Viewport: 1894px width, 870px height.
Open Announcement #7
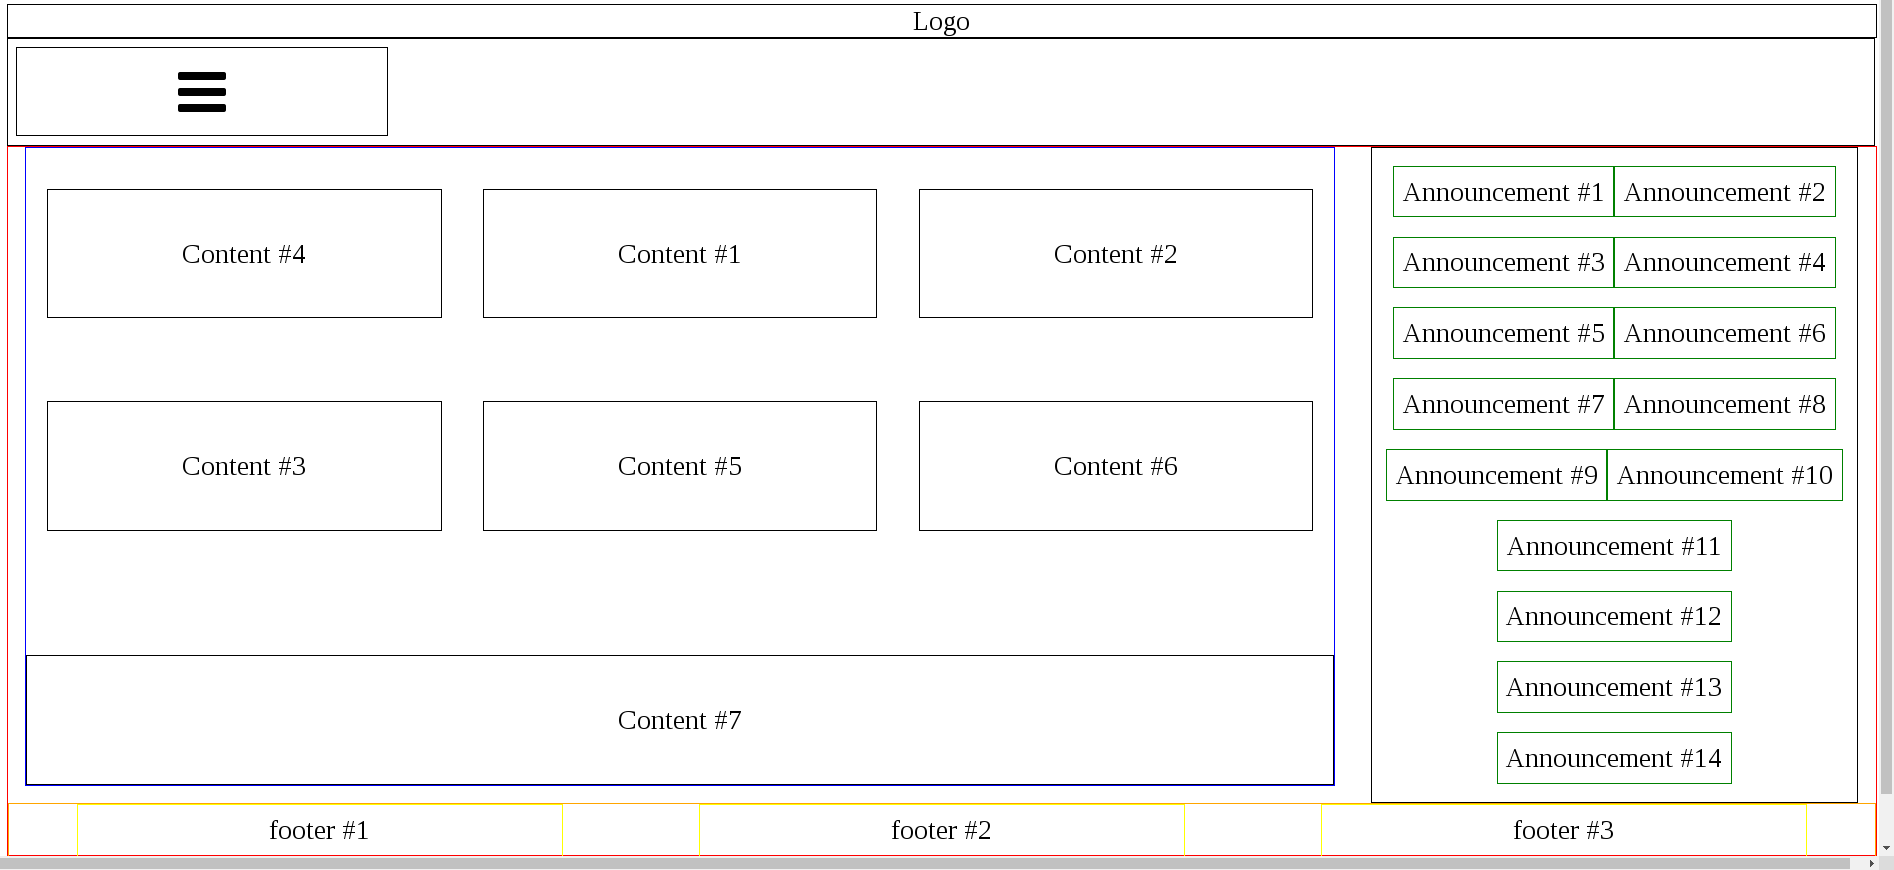(x=1503, y=404)
